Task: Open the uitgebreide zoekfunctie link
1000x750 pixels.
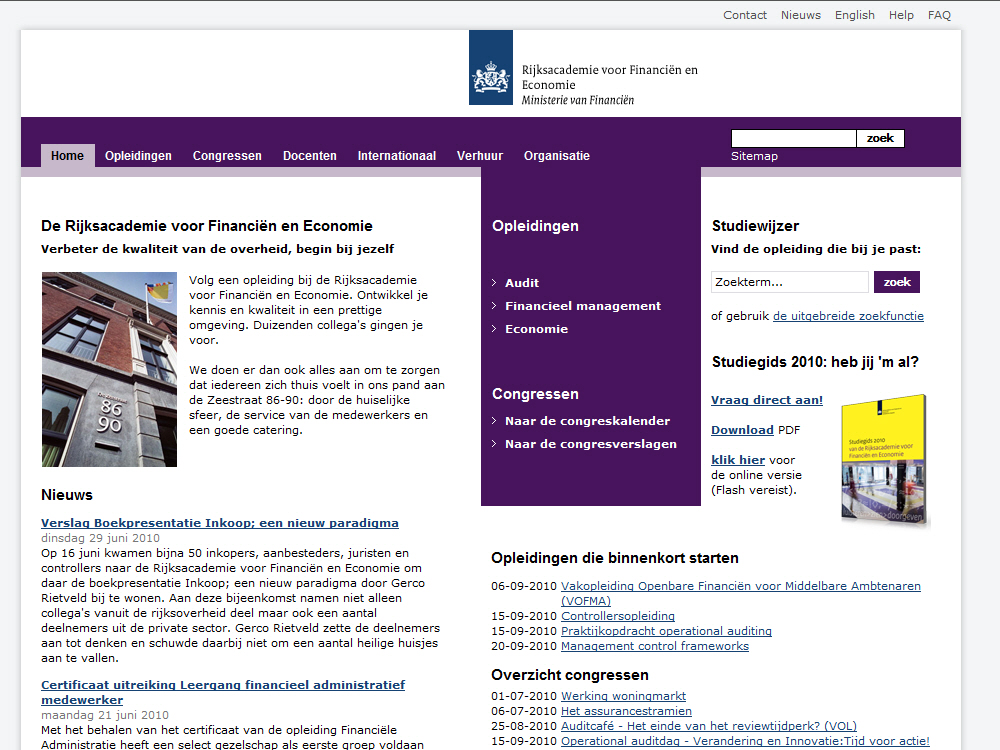Action: pos(848,316)
